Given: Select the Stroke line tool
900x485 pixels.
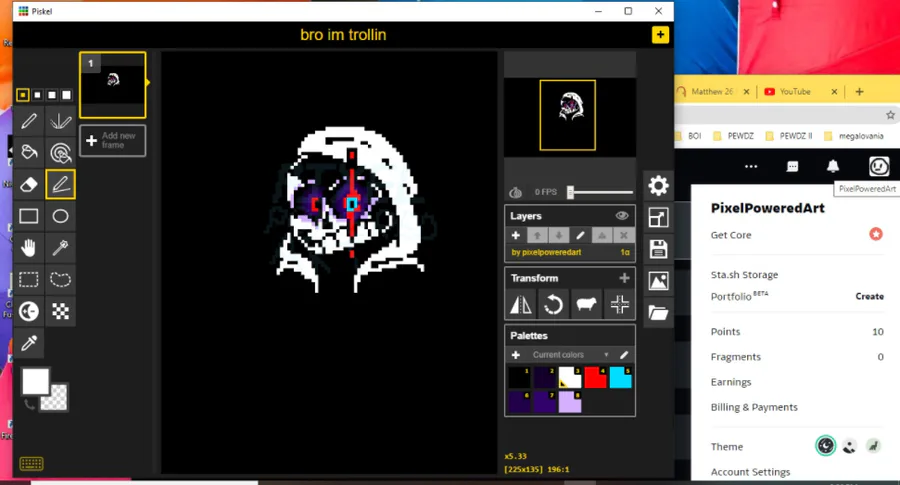Looking at the screenshot, I should [x=60, y=184].
